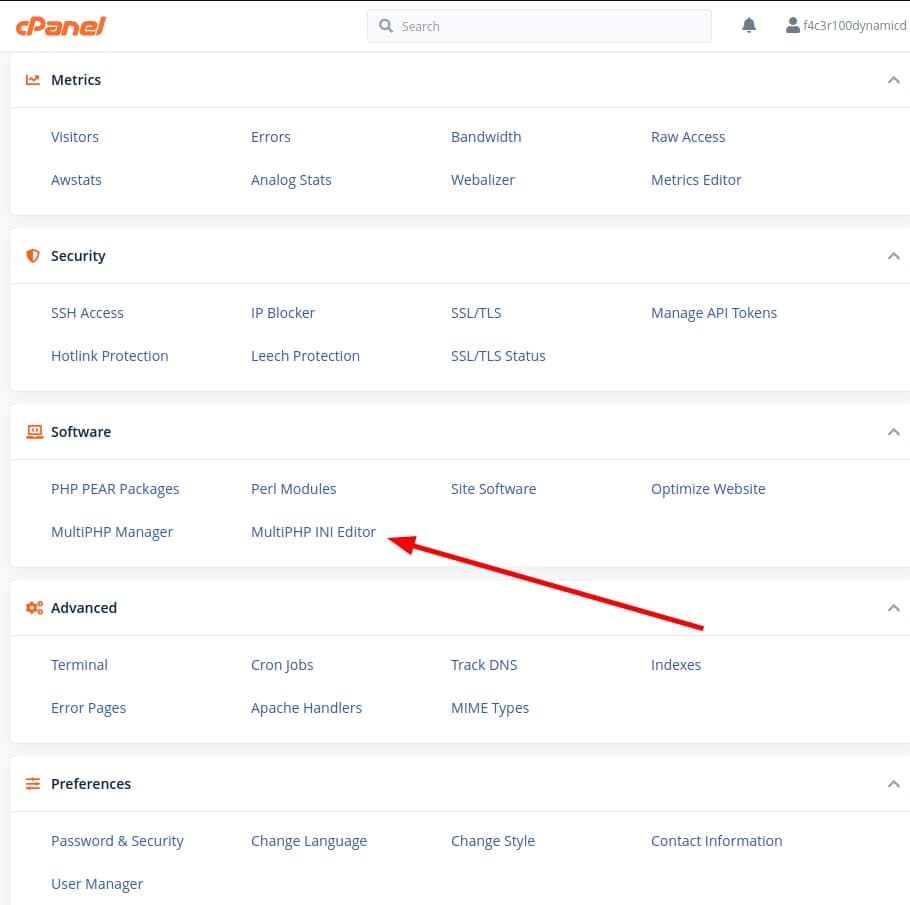Click the Software laptop icon
Image resolution: width=910 pixels, height=905 pixels.
[34, 432]
